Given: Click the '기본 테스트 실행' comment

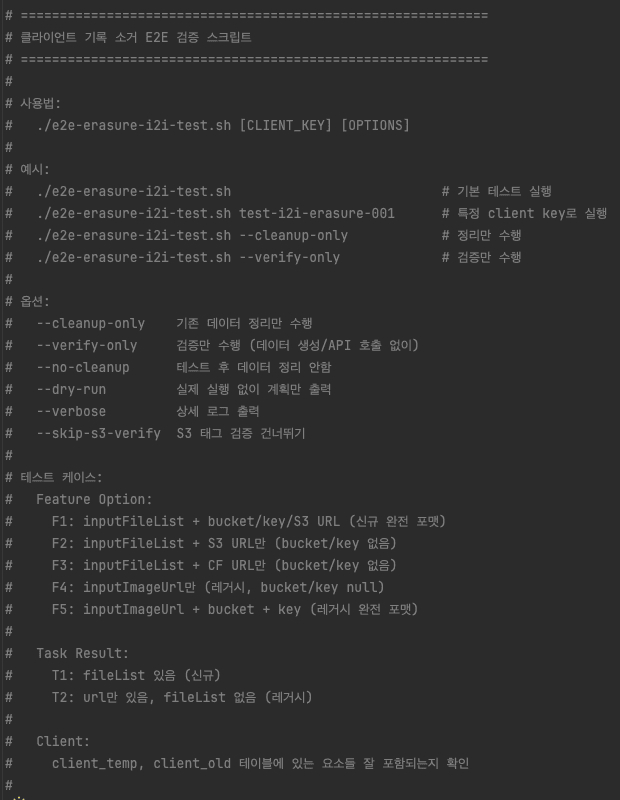Looking at the screenshot, I should pyautogui.click(x=504, y=192).
